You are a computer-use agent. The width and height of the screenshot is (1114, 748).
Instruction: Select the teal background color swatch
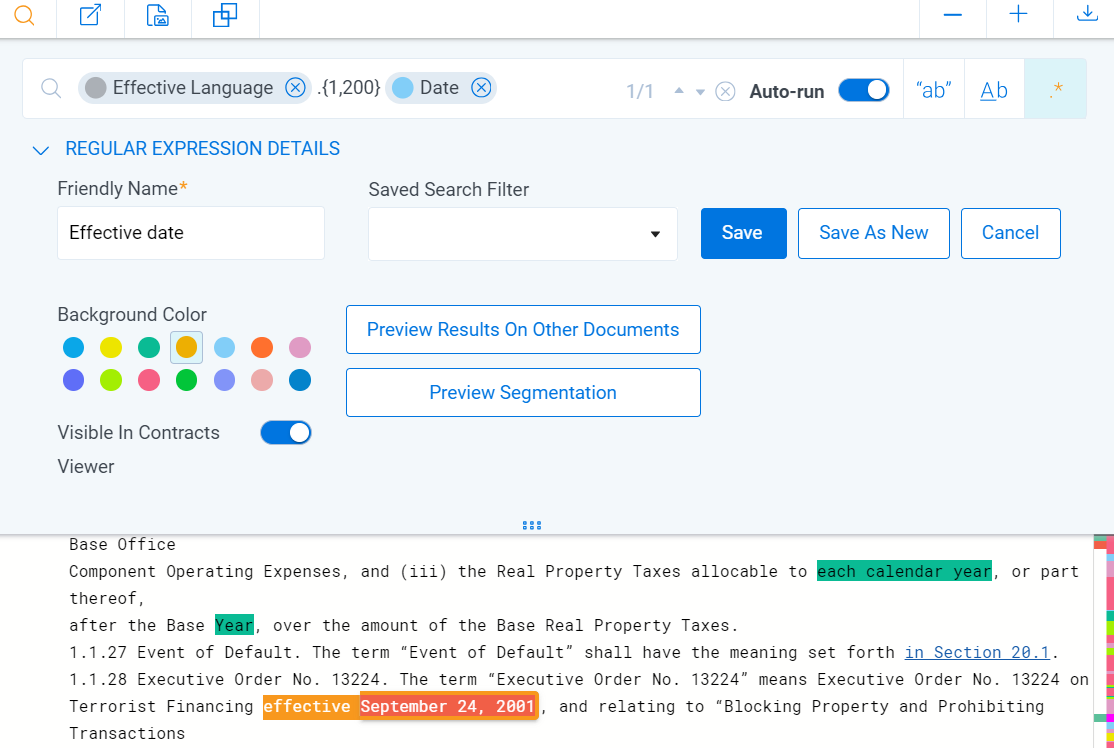[x=148, y=347]
